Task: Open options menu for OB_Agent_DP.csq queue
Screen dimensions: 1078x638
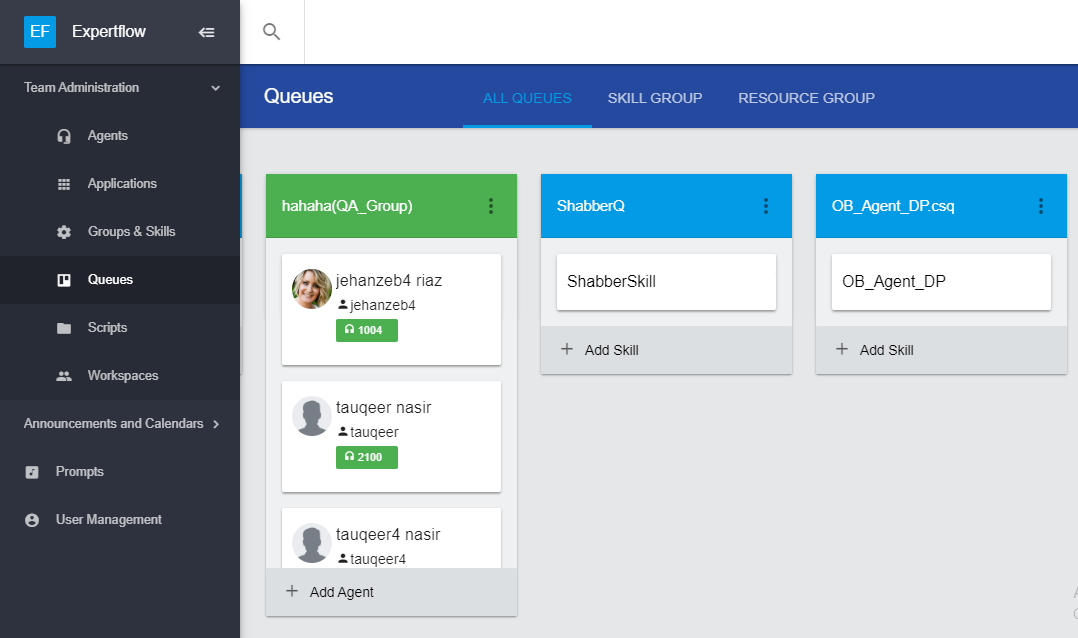Action: click(1041, 206)
